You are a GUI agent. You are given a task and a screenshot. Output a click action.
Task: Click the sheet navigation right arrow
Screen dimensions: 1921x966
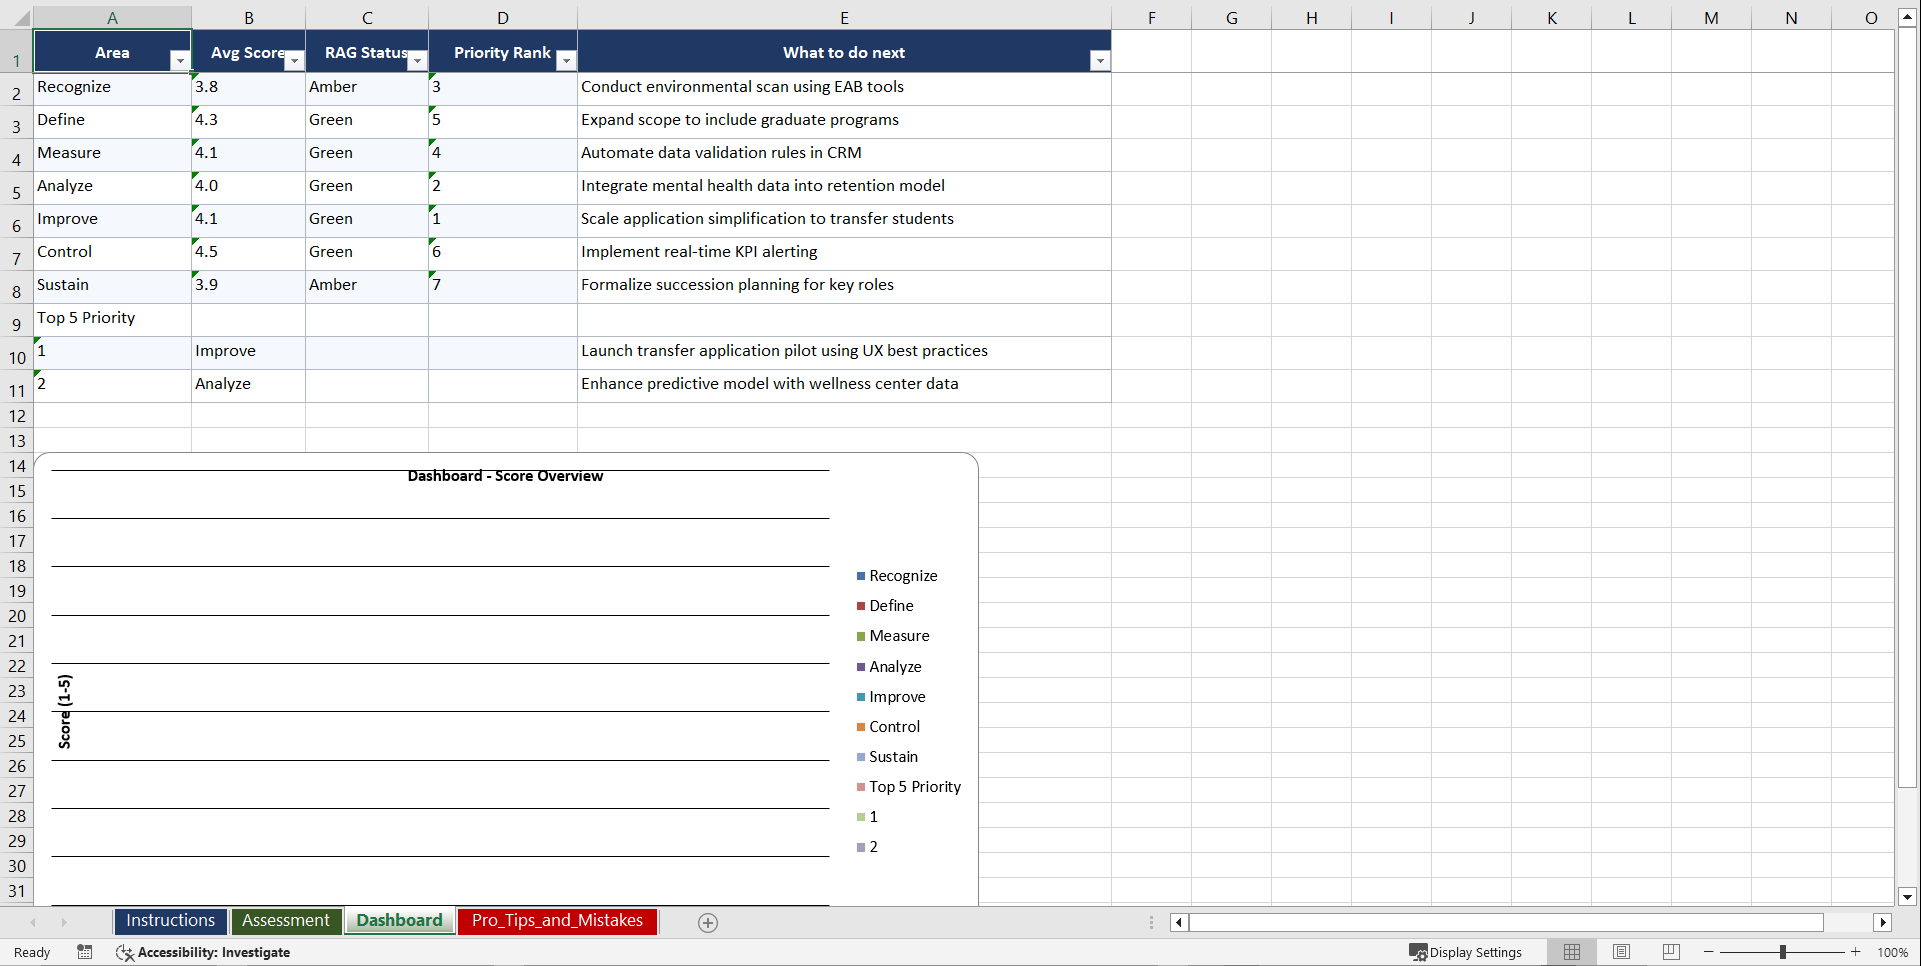coord(64,922)
